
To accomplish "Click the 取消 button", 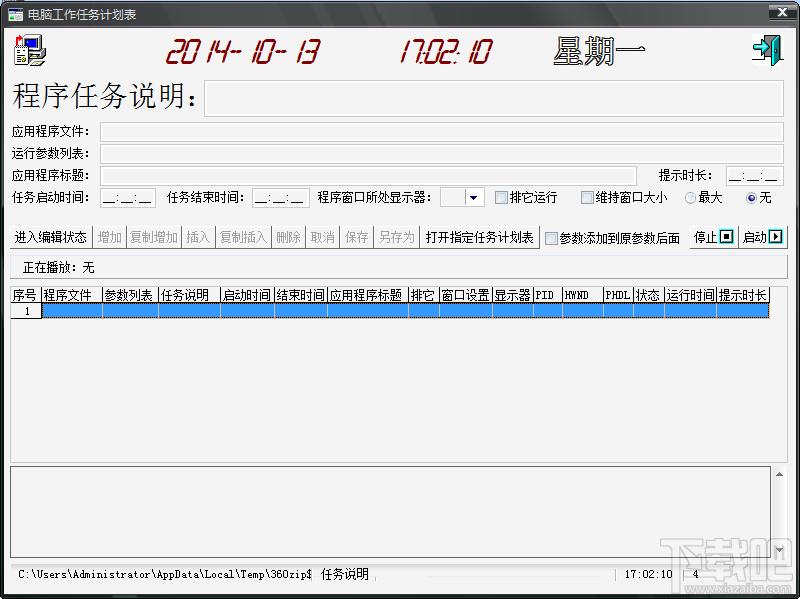I will 322,237.
